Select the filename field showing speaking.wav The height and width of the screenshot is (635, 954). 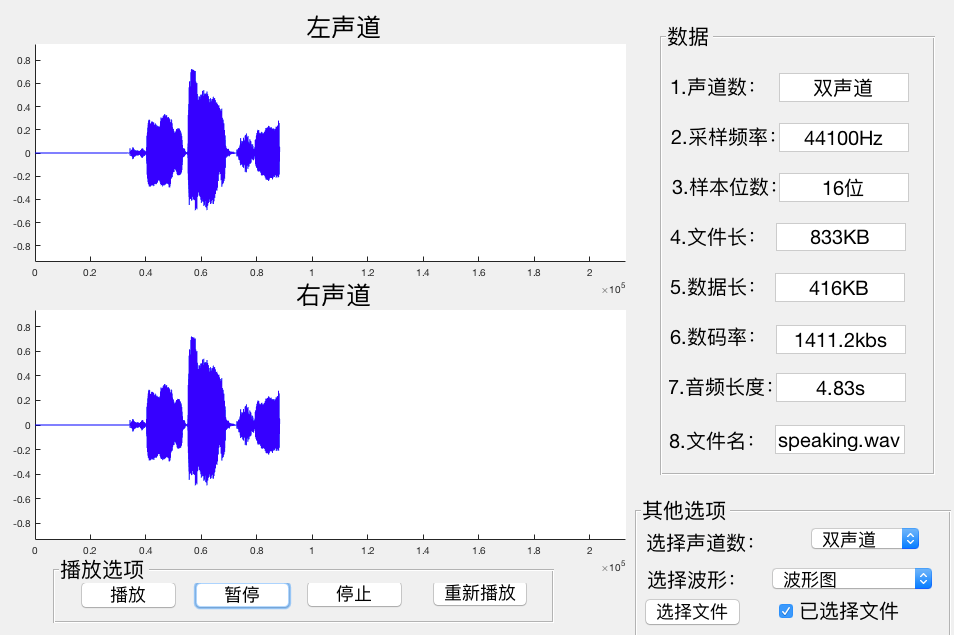[839, 439]
